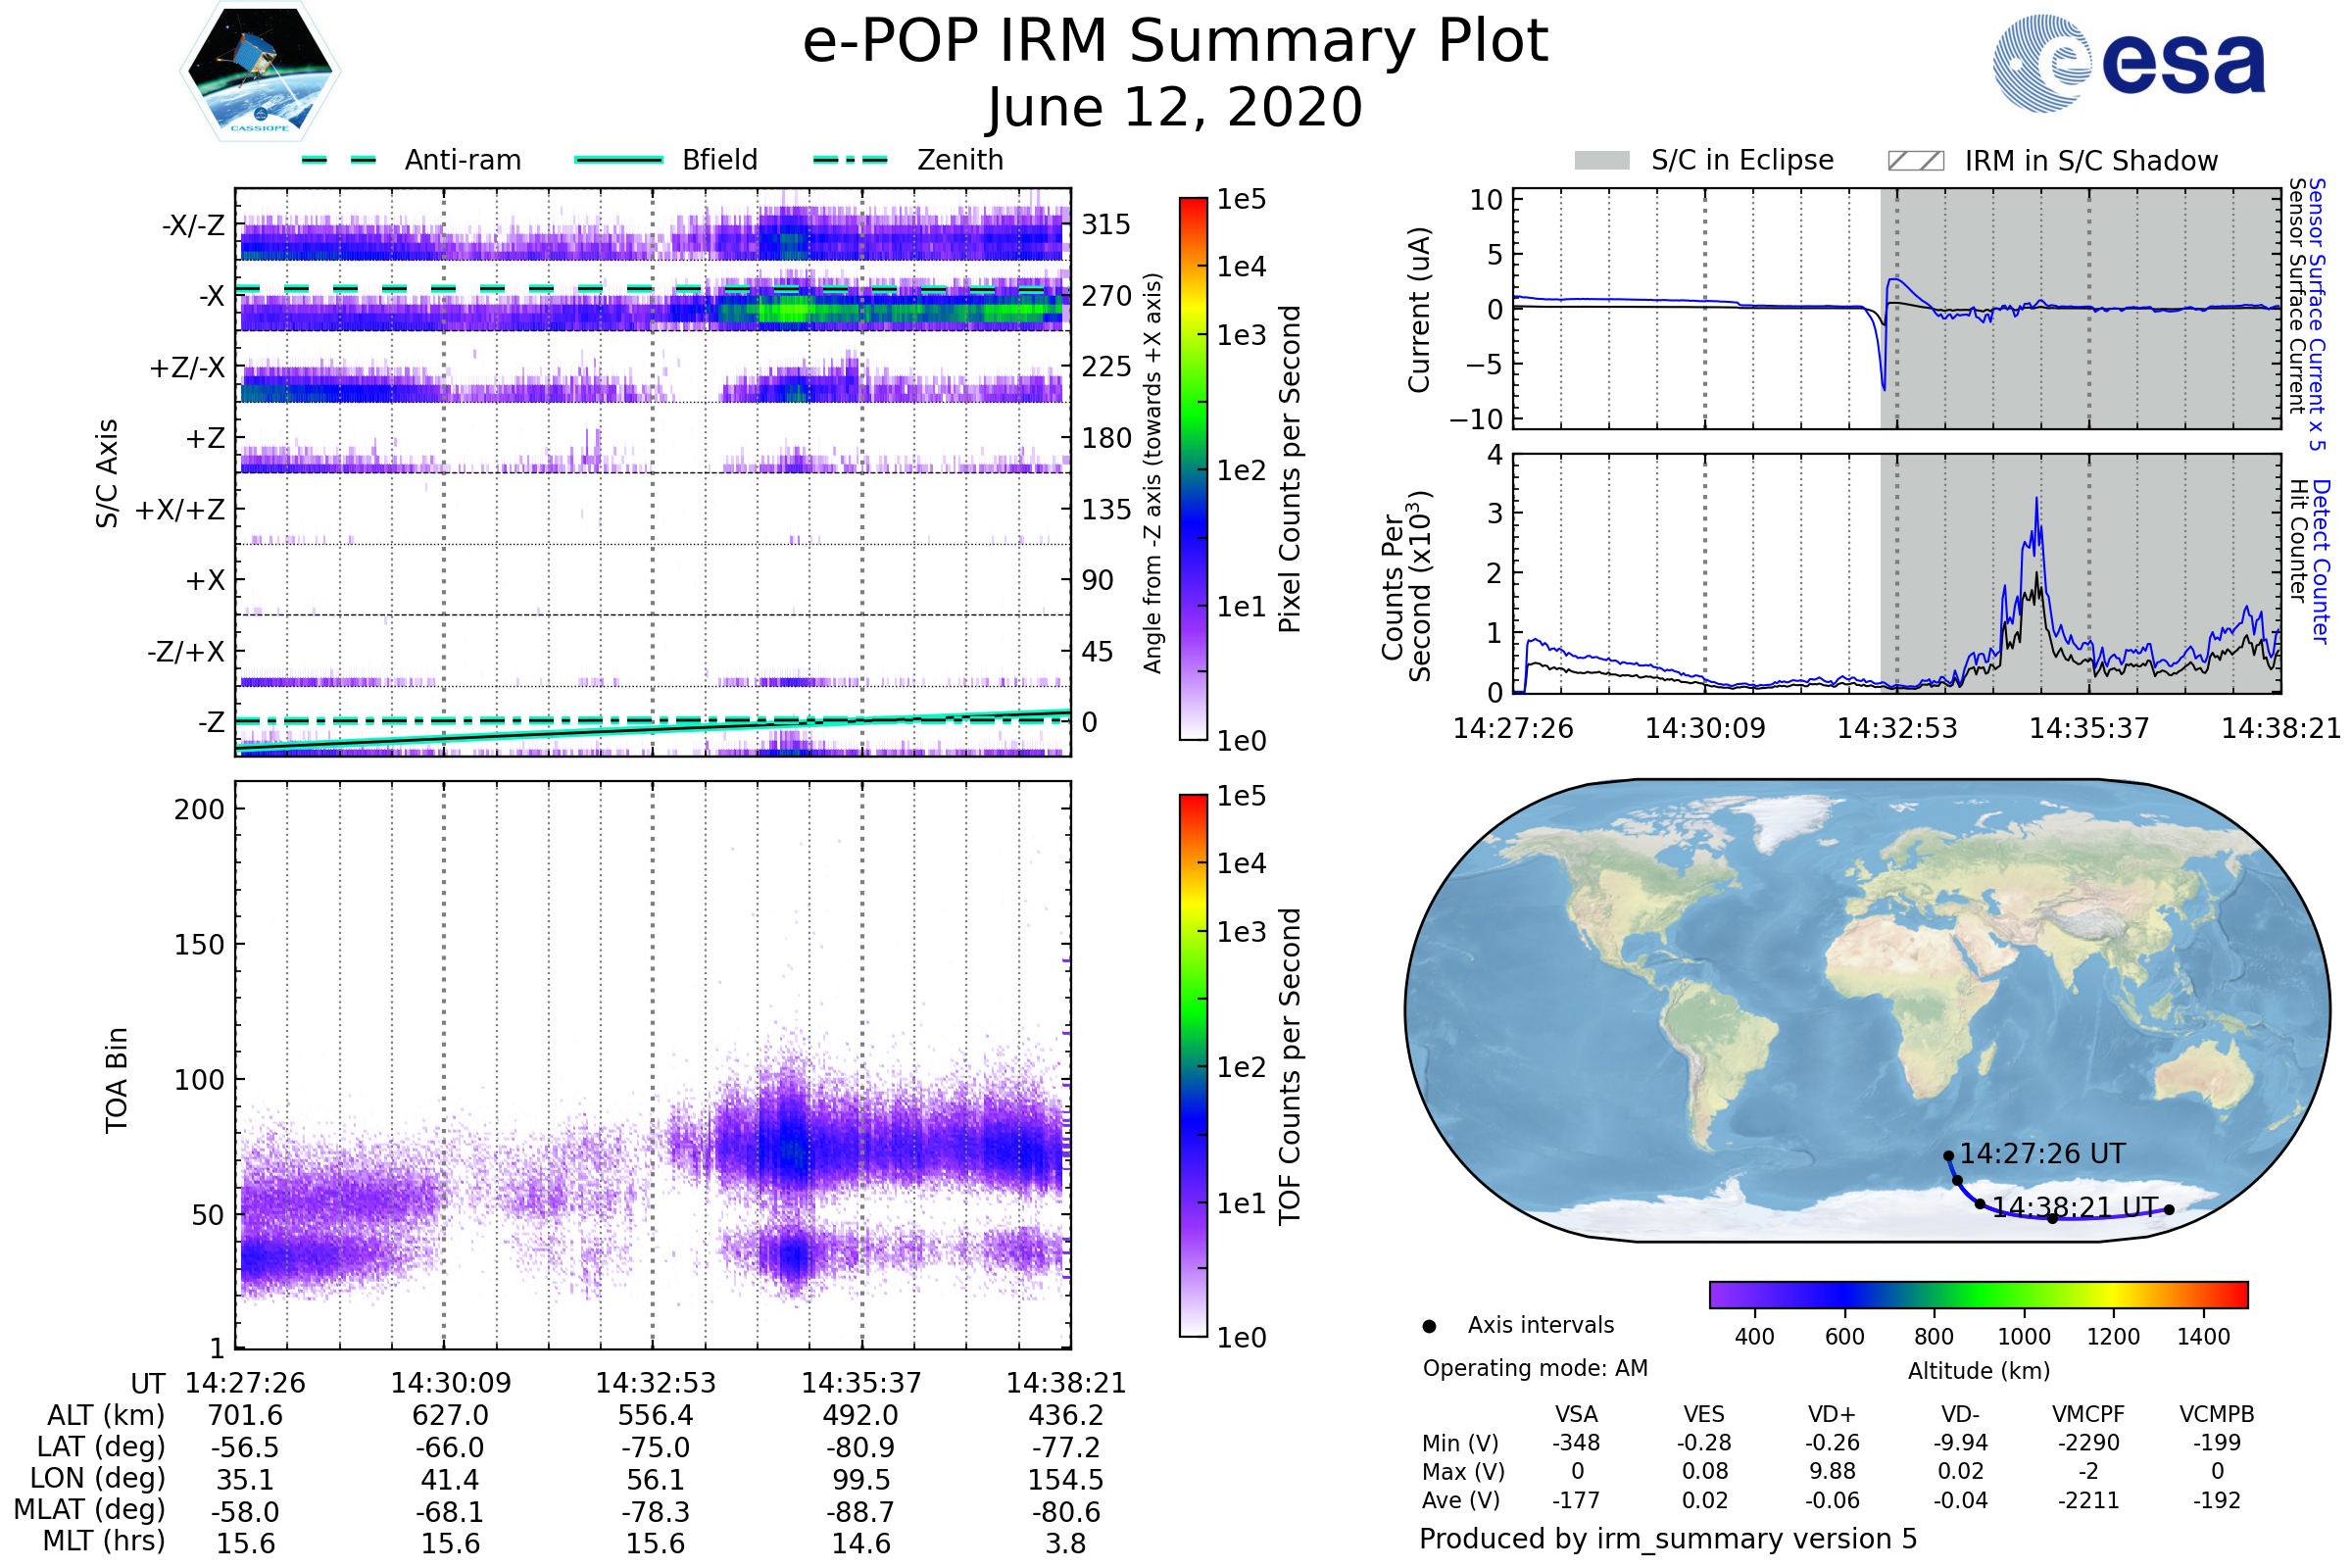The image size is (2352, 1568).
Task: Click the June 12, 2020 date text
Action: pyautogui.click(x=1175, y=107)
